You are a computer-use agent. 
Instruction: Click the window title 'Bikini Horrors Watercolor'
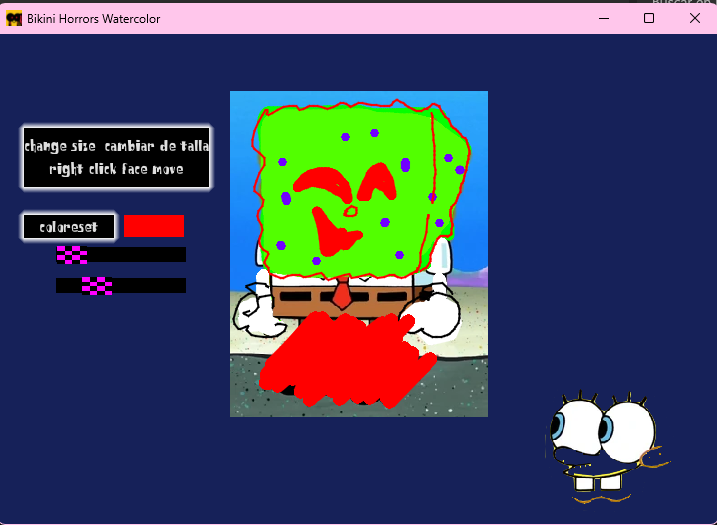click(x=94, y=19)
